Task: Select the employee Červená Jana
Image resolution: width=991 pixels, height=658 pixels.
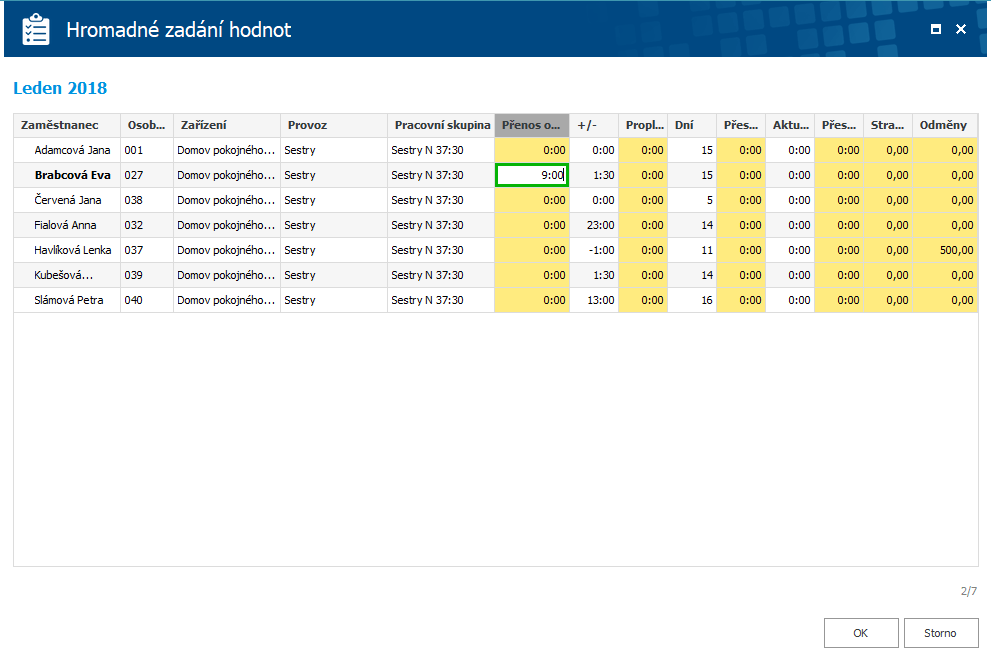Action: coord(68,200)
